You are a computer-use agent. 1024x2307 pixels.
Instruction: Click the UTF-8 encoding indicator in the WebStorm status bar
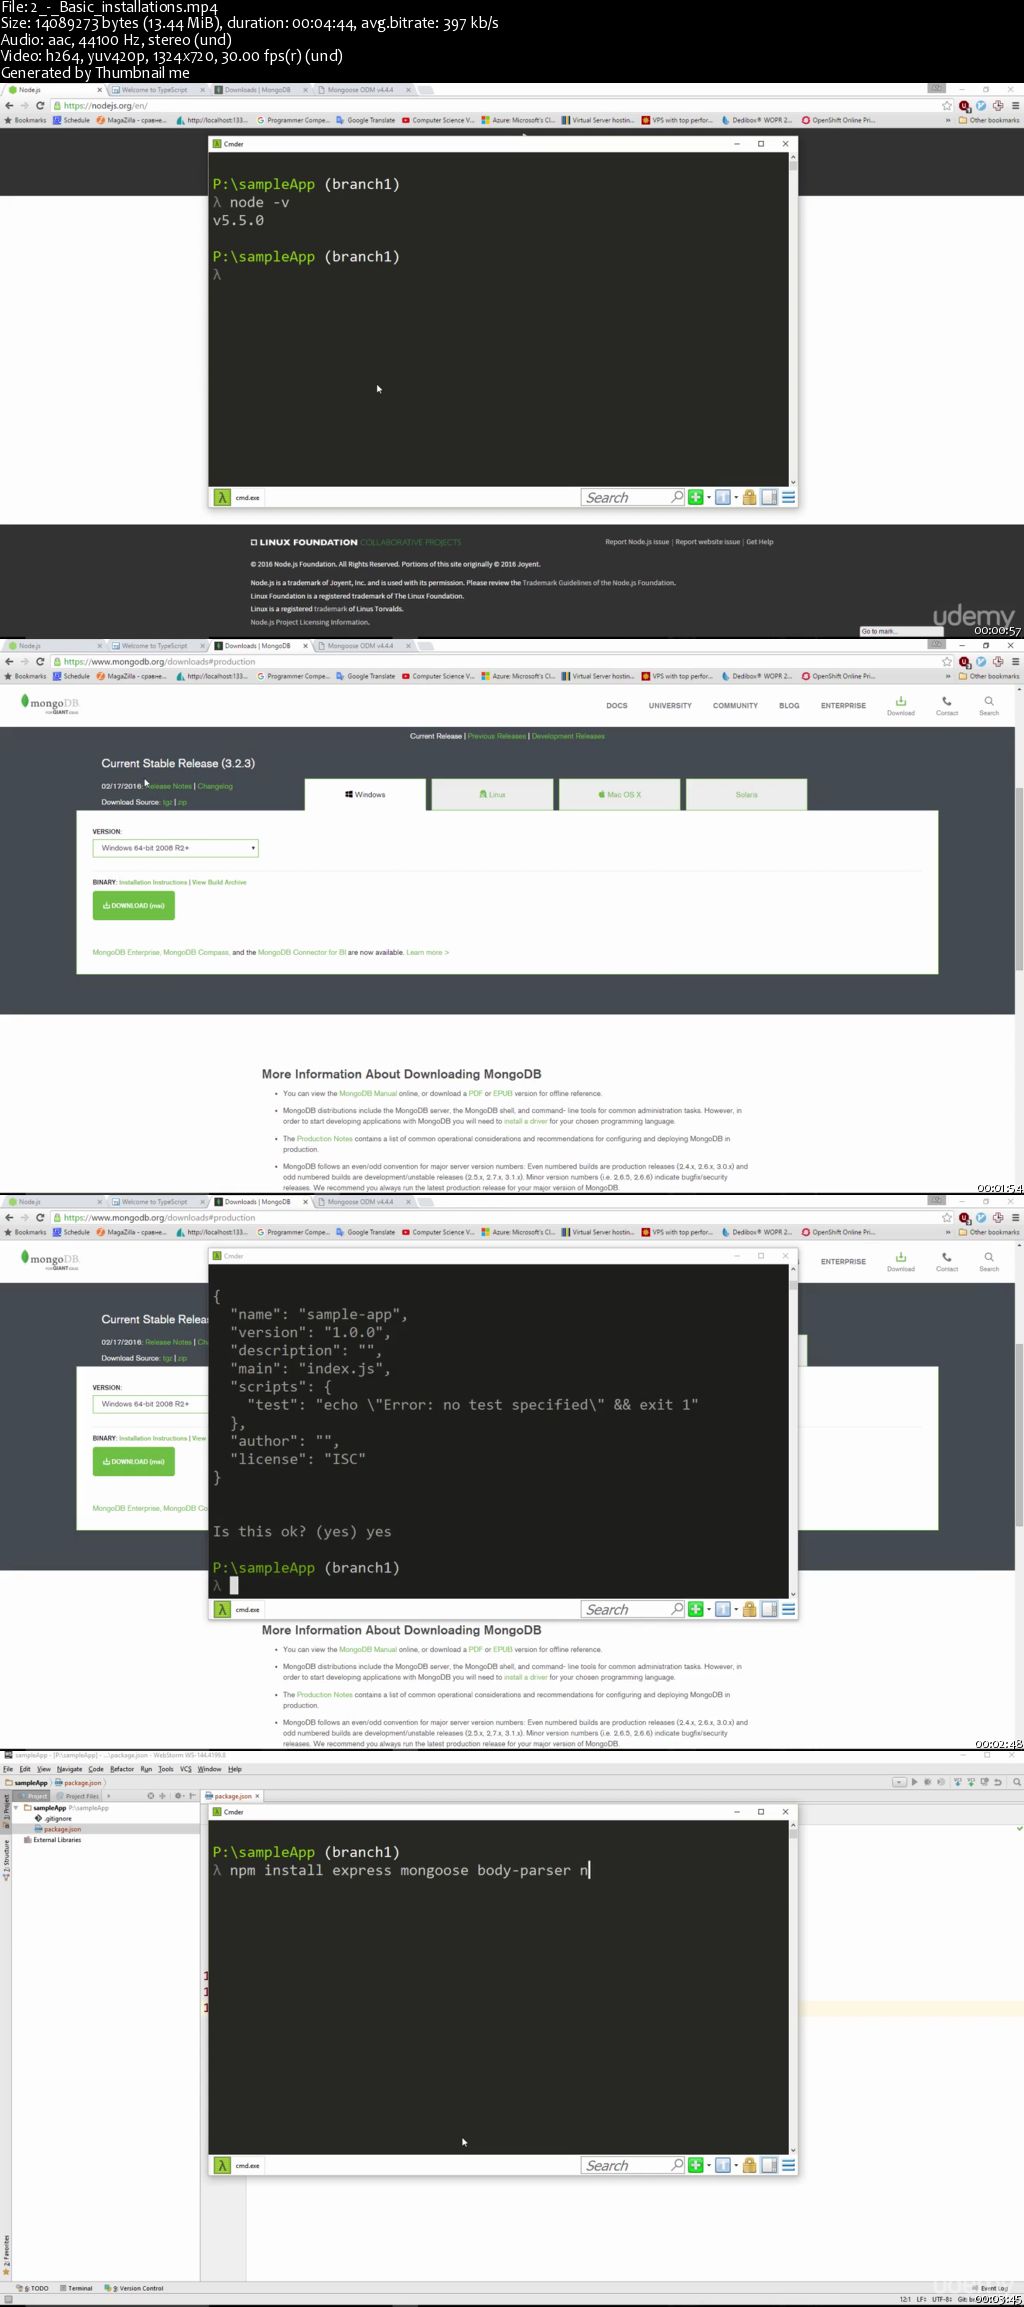(x=942, y=2299)
